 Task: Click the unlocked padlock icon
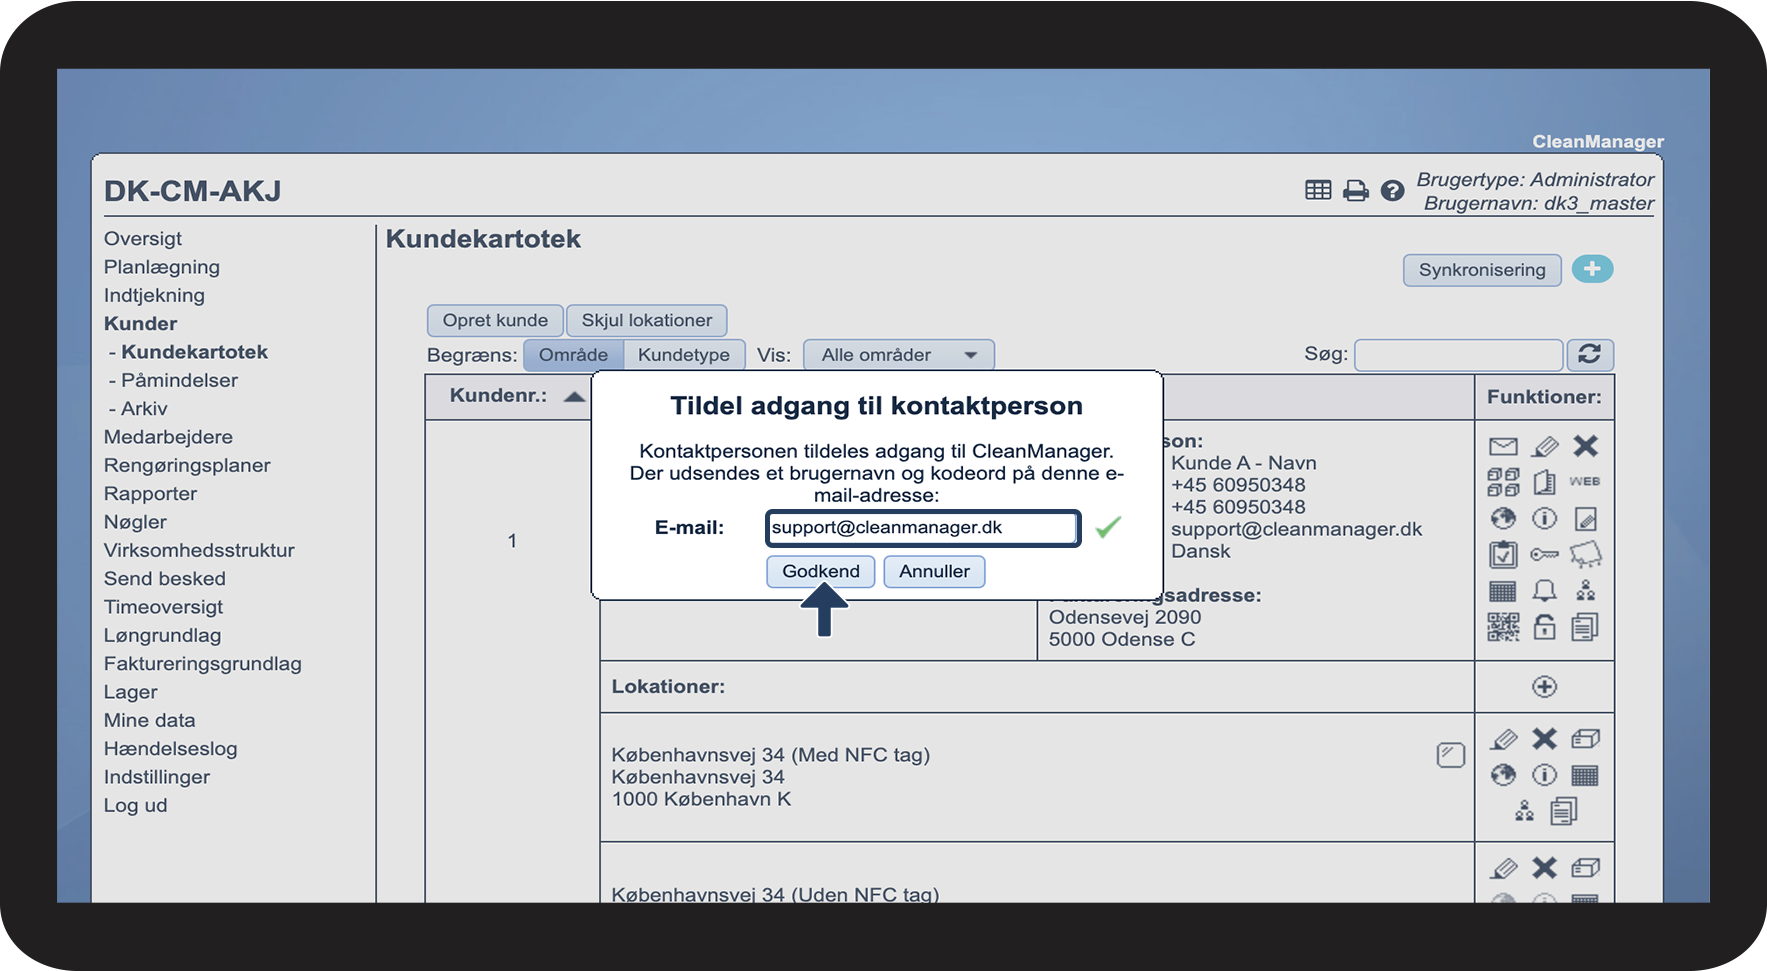(x=1545, y=627)
